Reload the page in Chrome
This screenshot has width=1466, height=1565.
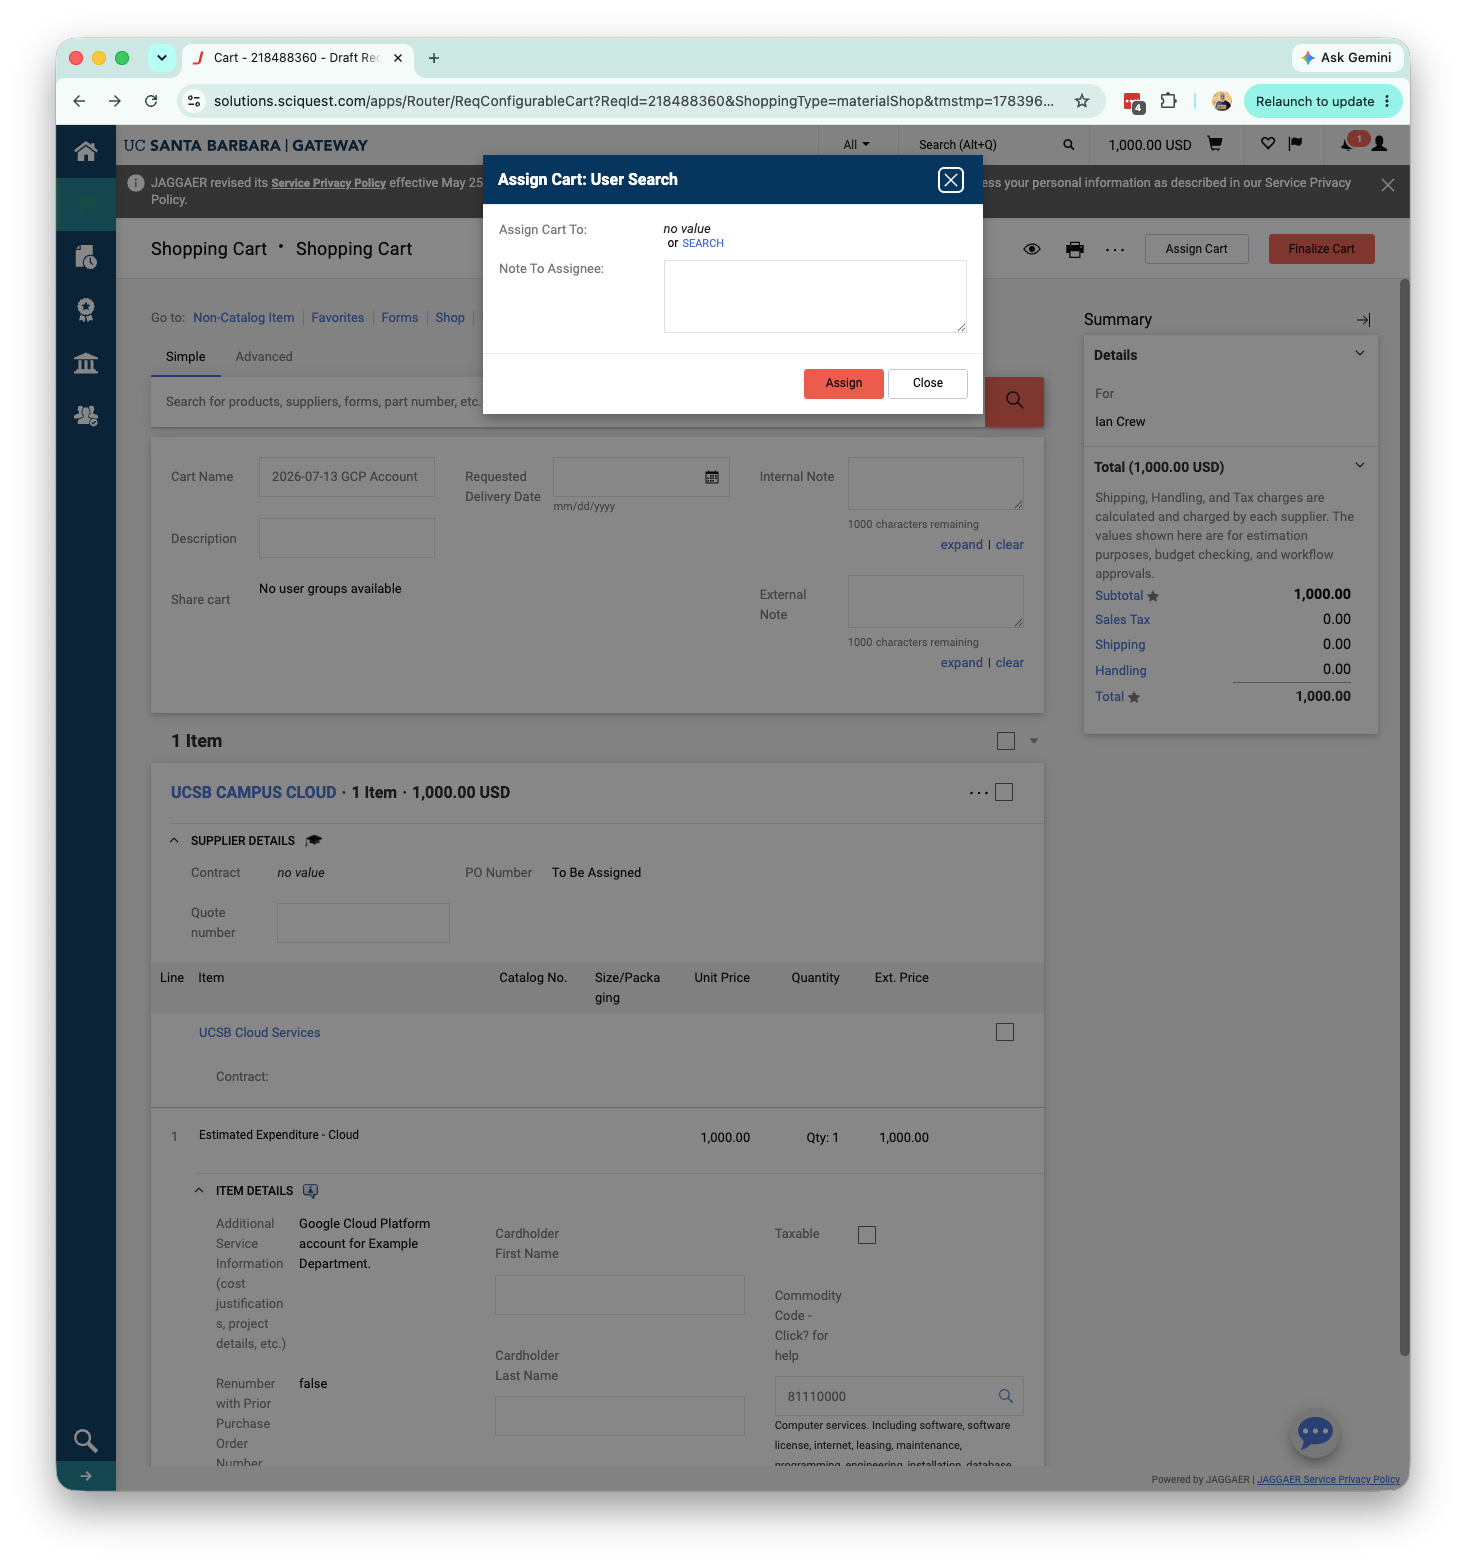[x=151, y=101]
